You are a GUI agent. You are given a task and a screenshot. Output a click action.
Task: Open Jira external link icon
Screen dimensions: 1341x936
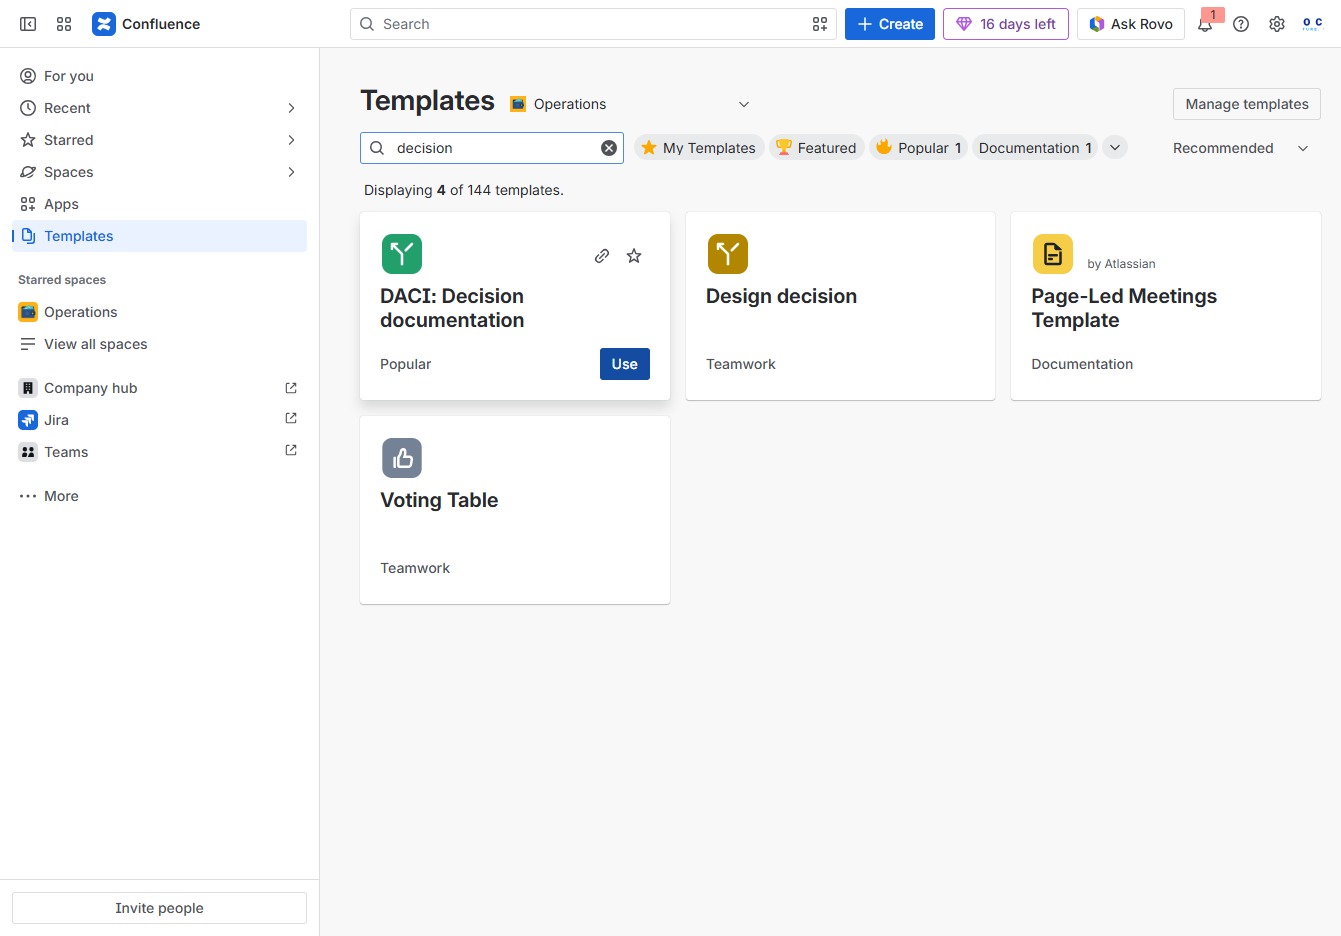(x=291, y=418)
